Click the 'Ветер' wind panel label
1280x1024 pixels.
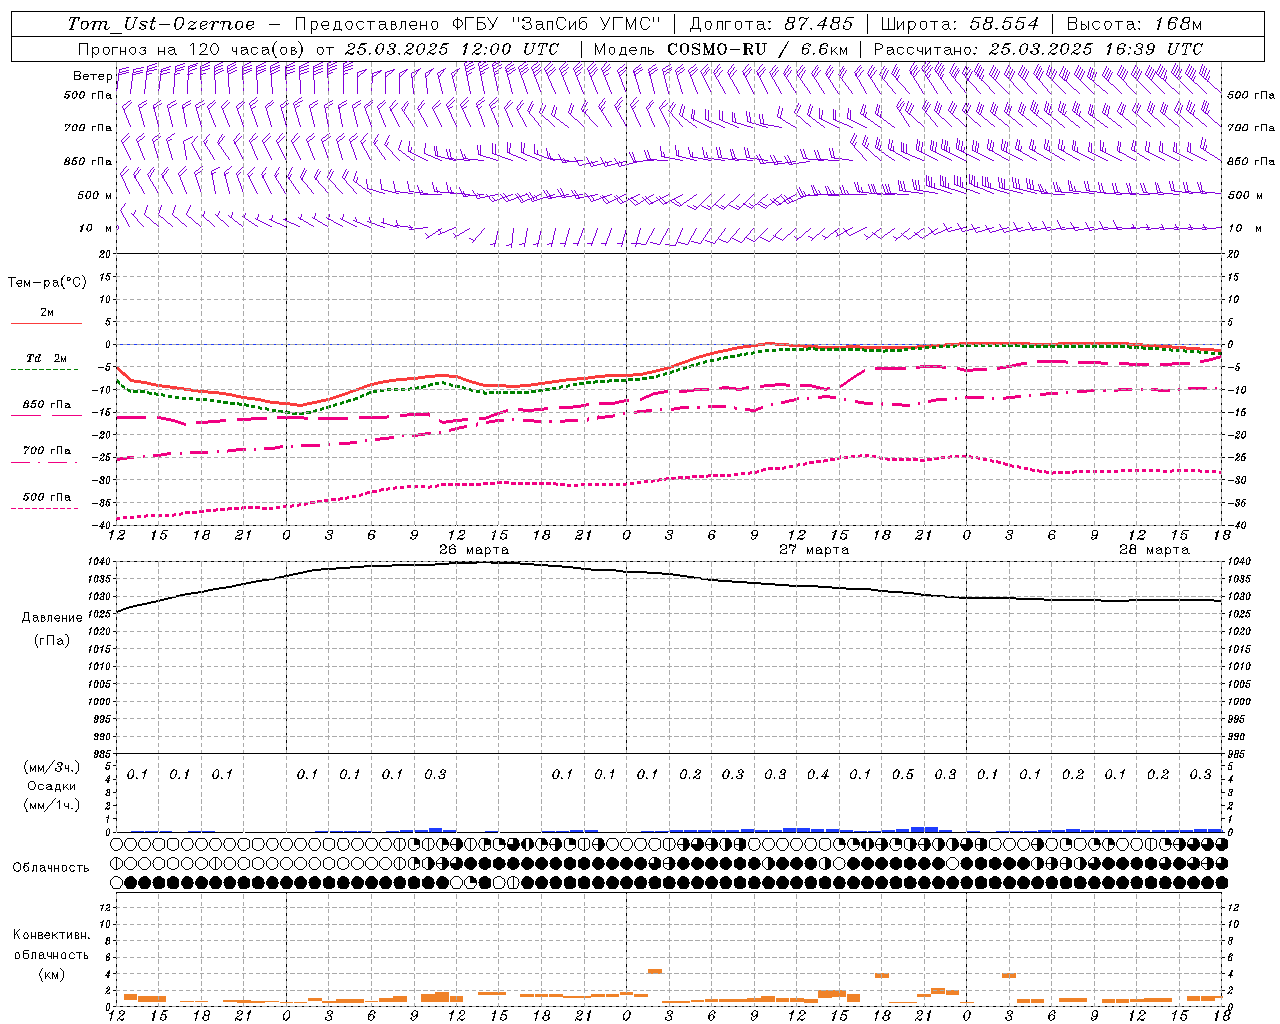pos(91,75)
